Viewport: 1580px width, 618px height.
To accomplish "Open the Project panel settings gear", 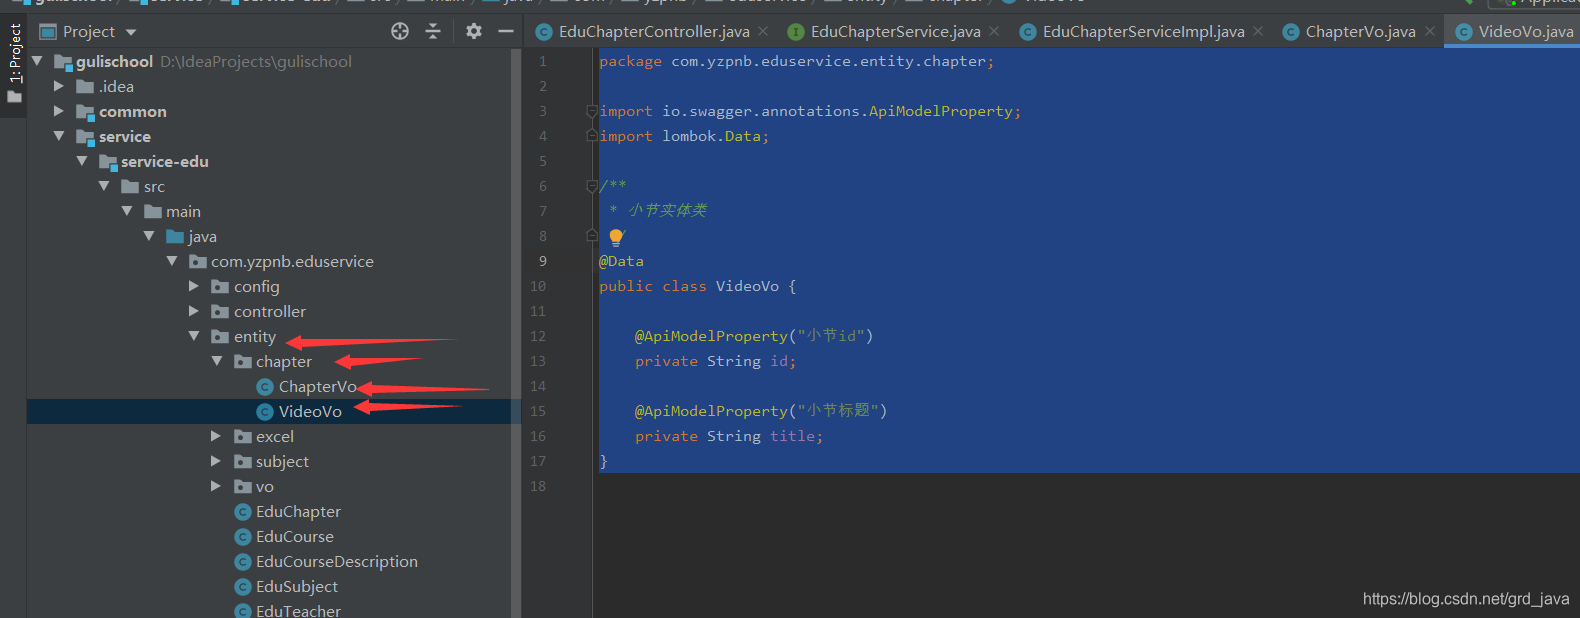I will (x=474, y=31).
